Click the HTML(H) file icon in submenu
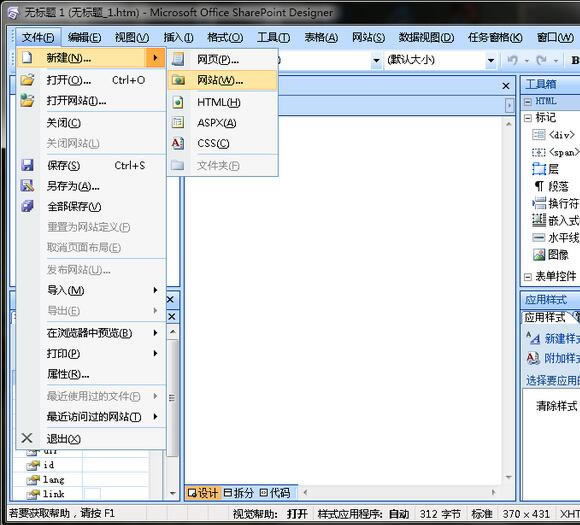Viewport: 580px width, 525px height. (178, 102)
